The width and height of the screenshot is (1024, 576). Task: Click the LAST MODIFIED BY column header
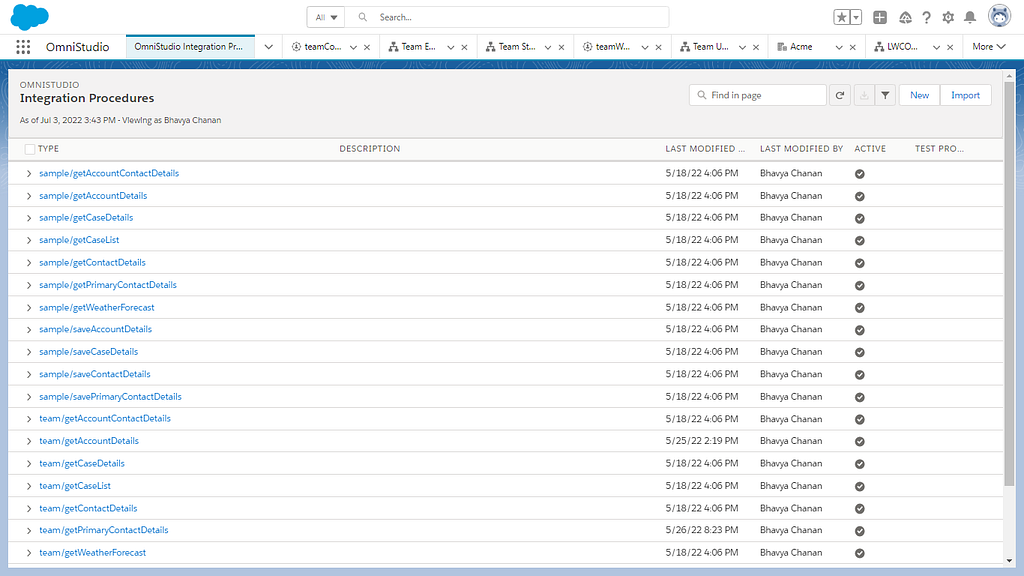[x=801, y=149]
